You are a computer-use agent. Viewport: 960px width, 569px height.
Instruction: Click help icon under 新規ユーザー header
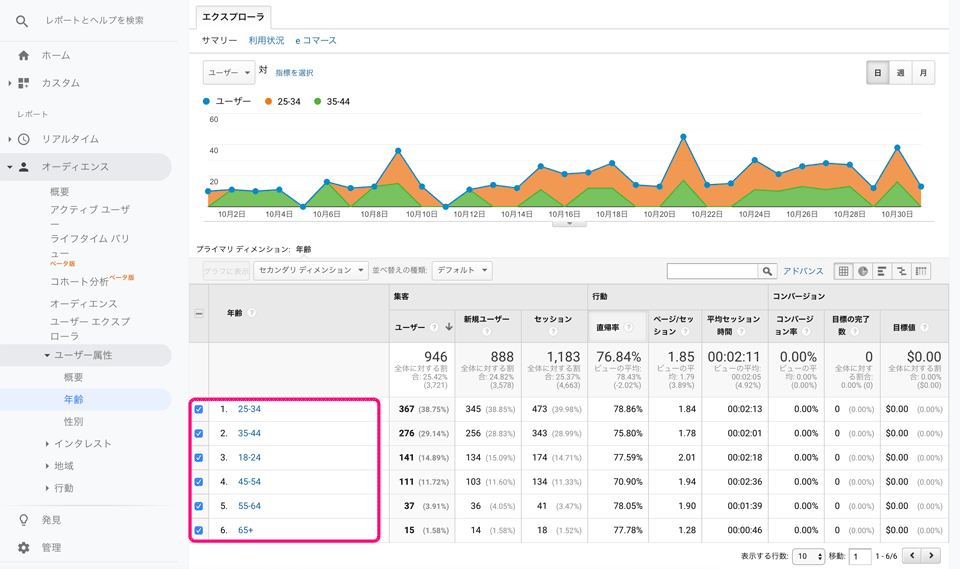pos(487,331)
